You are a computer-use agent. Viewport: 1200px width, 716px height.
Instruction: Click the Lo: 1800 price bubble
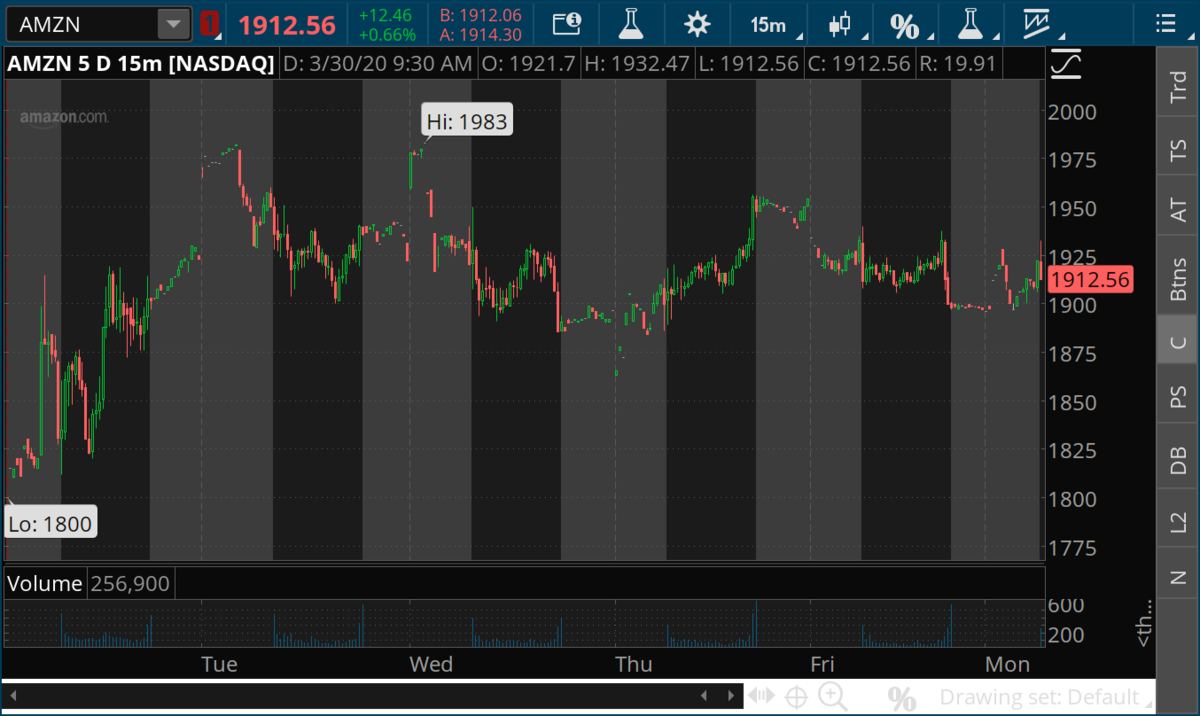tap(50, 522)
